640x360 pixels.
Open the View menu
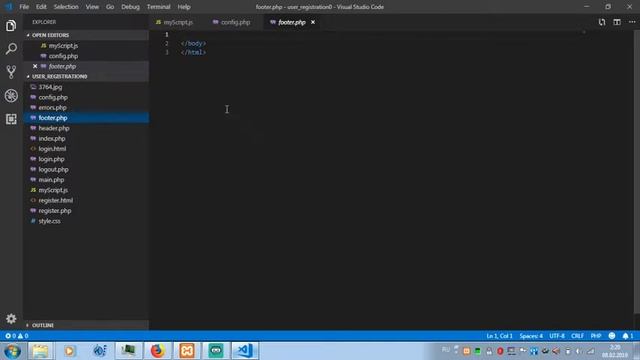92,7
